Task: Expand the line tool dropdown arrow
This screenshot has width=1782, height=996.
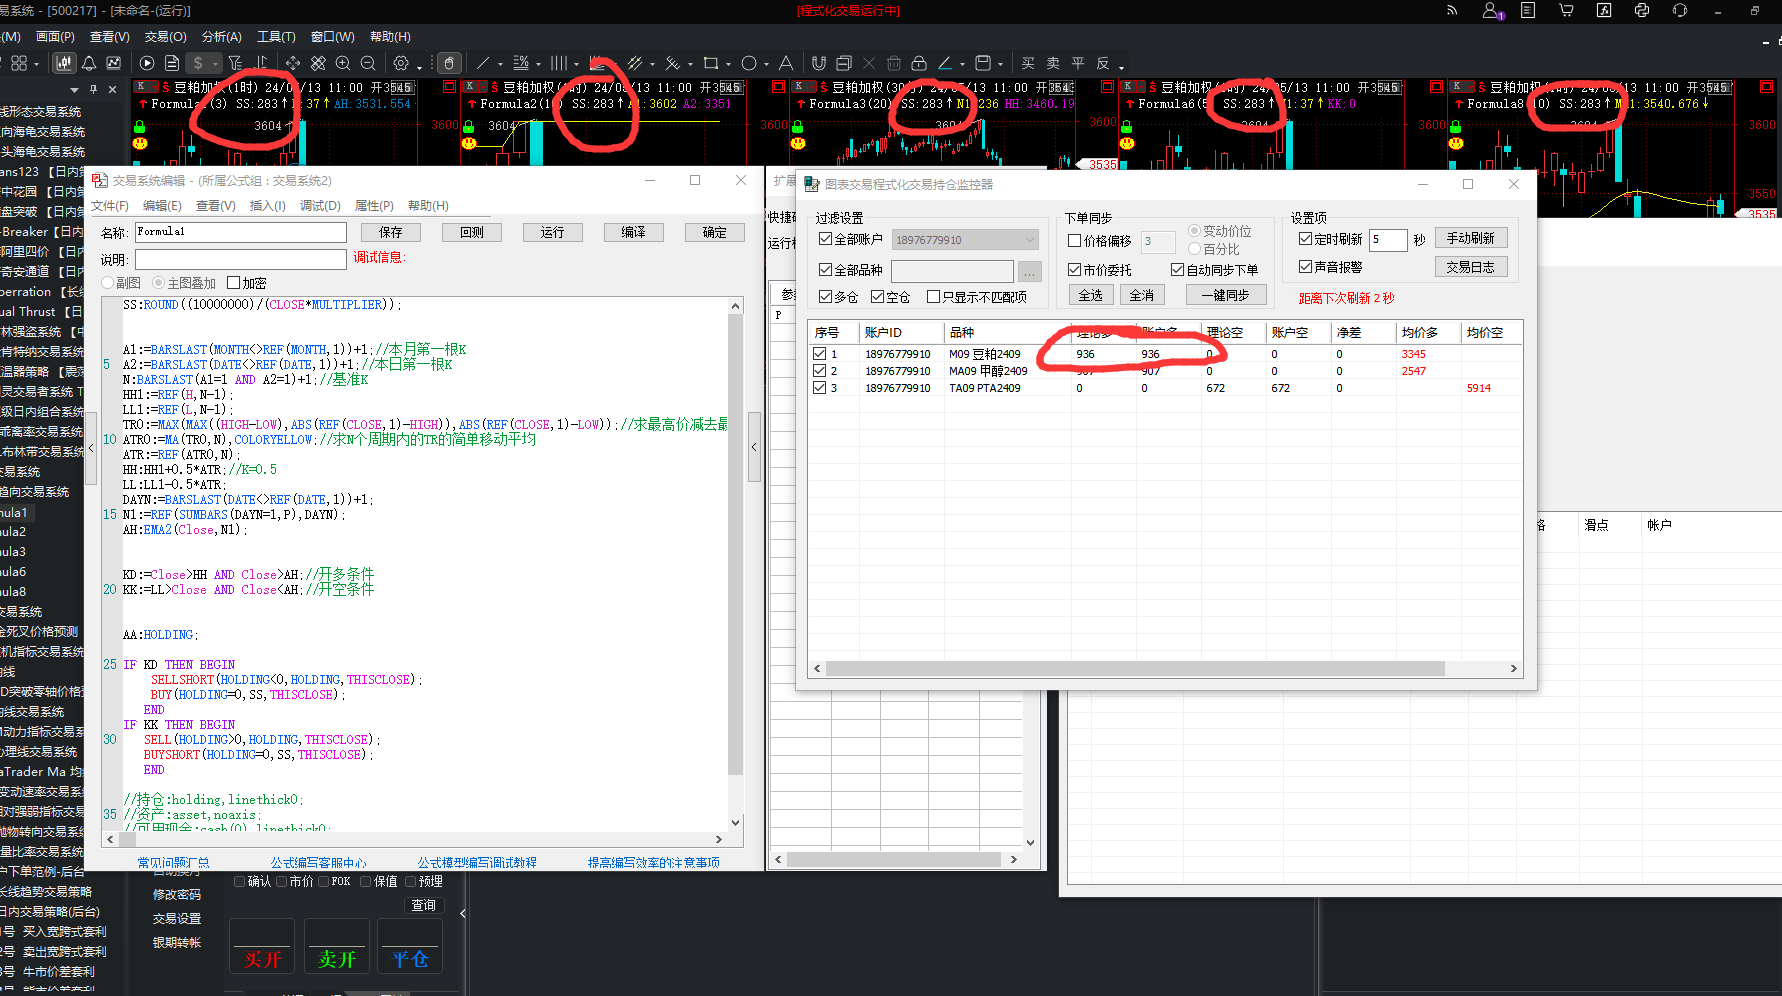Action: click(500, 65)
